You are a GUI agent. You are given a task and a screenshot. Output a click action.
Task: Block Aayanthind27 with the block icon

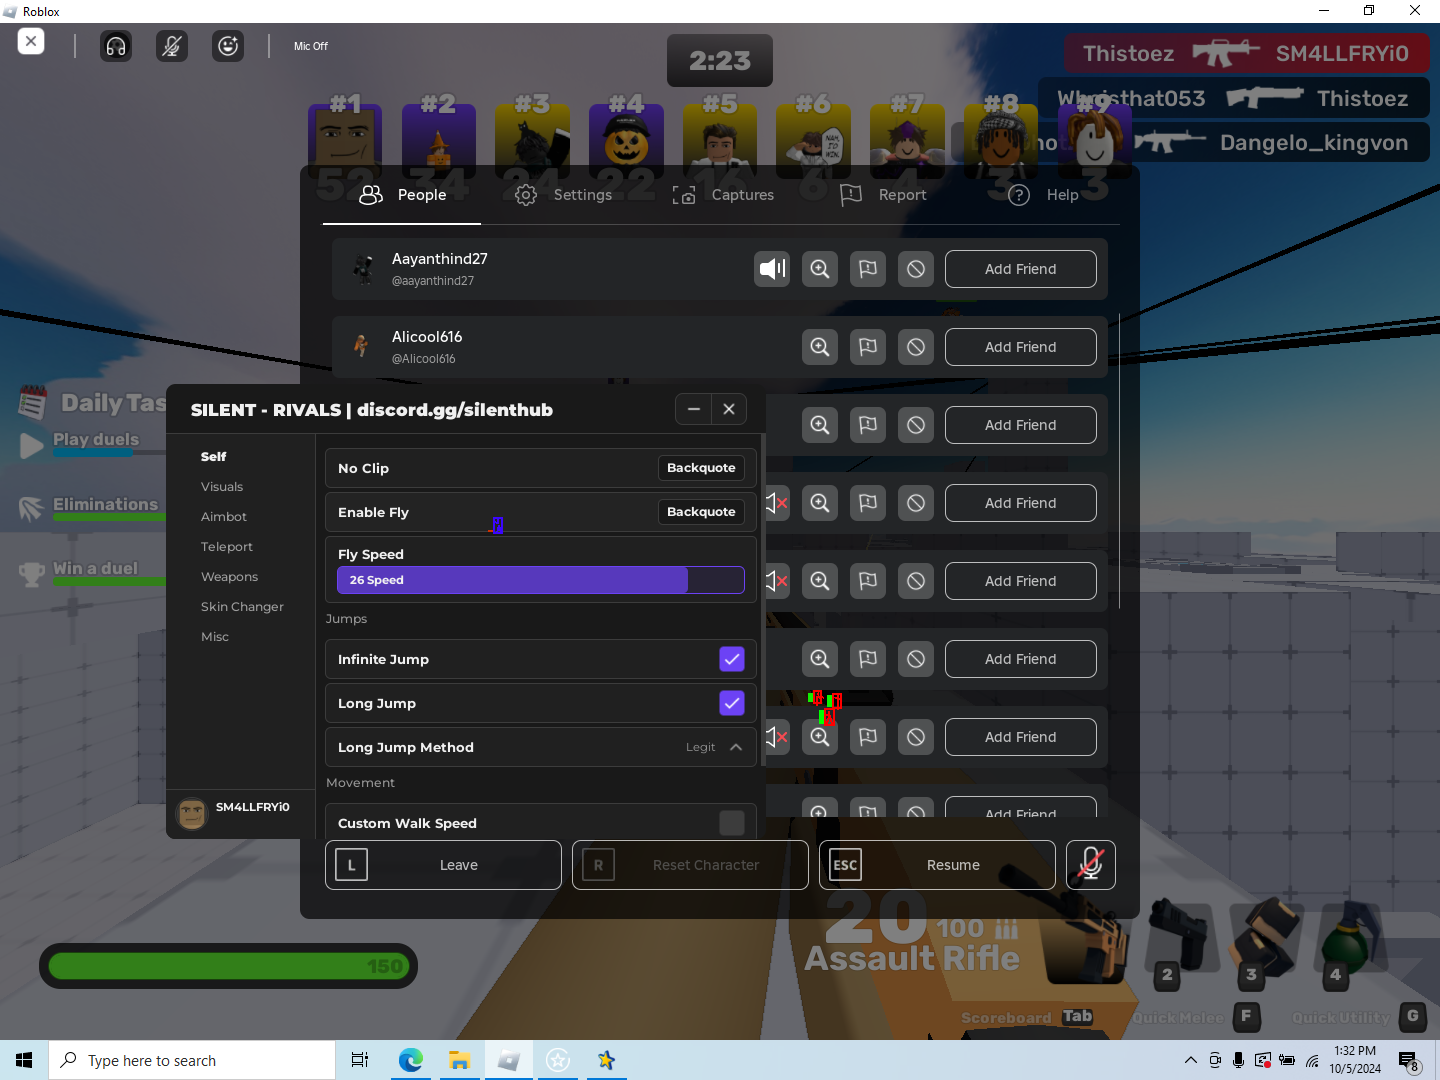pyautogui.click(x=916, y=269)
